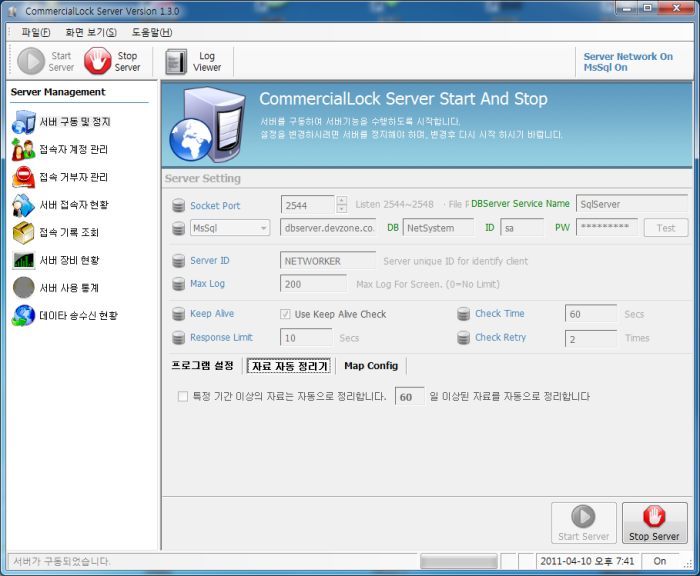Click database icon beside Check Time
The image size is (700, 576).
pyautogui.click(x=463, y=314)
